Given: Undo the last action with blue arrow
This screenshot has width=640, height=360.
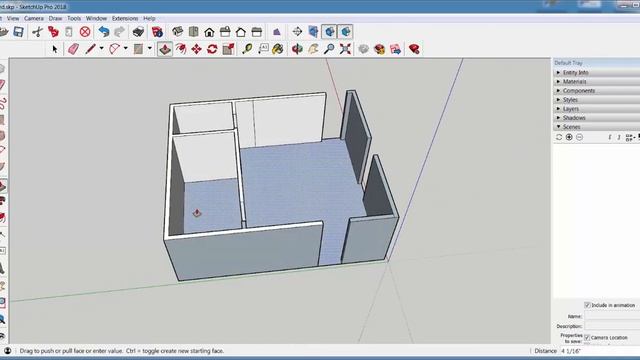Looking at the screenshot, I should point(104,32).
